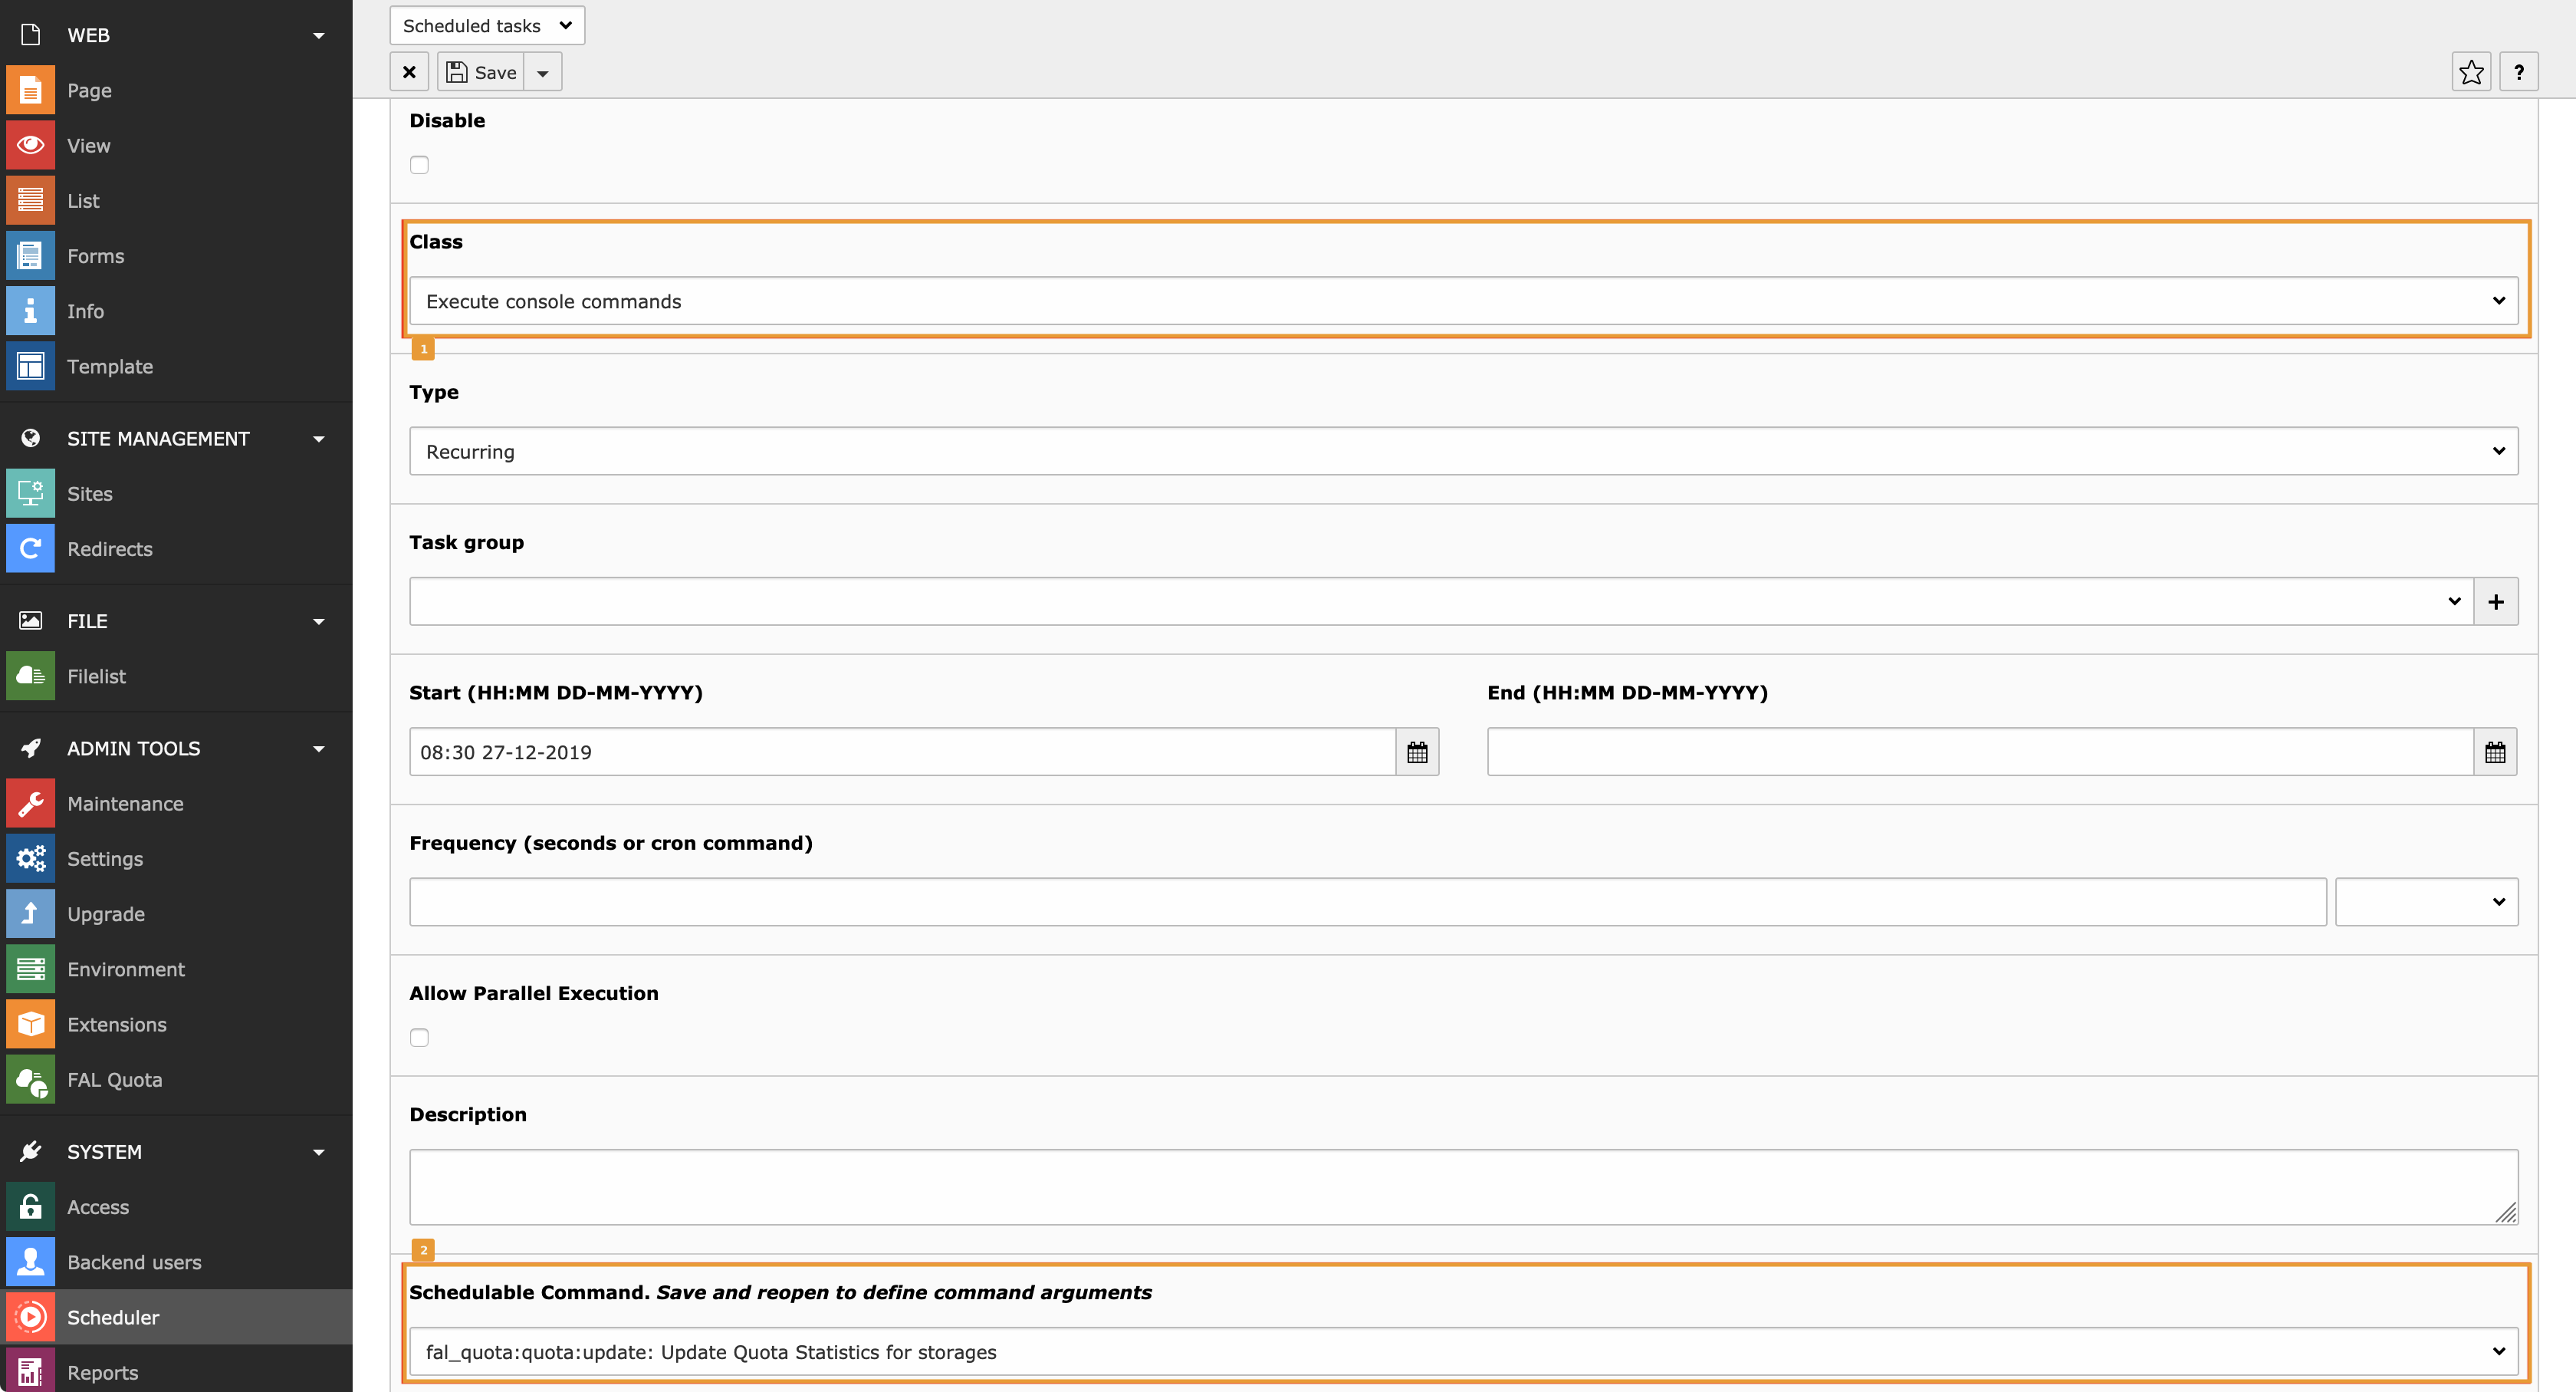Select Maintenance in the module menu
The width and height of the screenshot is (2576, 1392).
point(176,803)
